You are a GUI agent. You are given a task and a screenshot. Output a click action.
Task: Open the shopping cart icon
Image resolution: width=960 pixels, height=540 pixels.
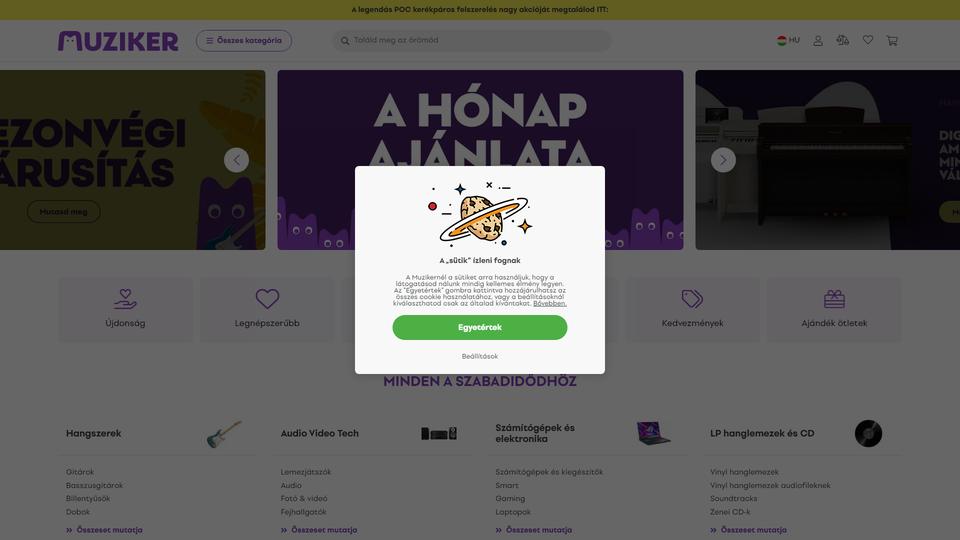tap(892, 40)
